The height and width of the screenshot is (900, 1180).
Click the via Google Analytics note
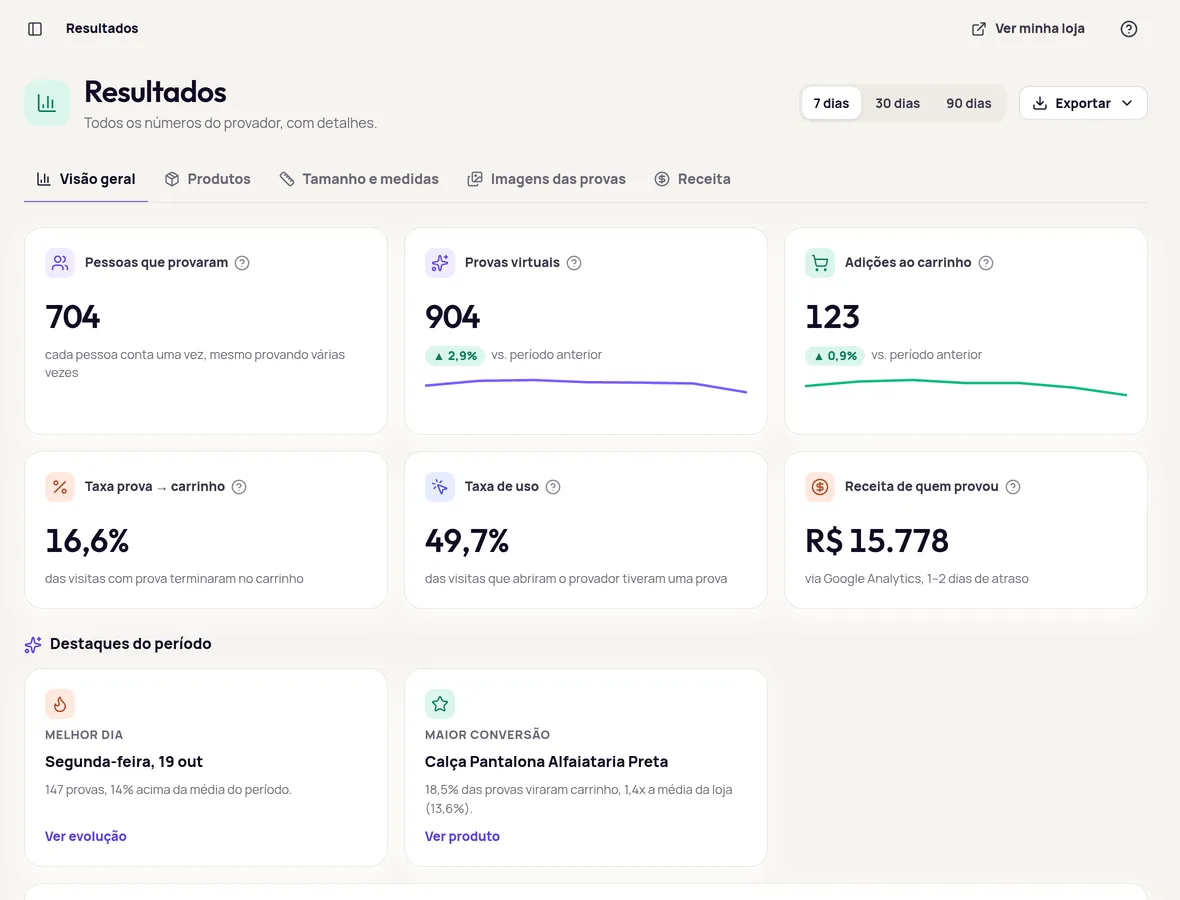917,579
